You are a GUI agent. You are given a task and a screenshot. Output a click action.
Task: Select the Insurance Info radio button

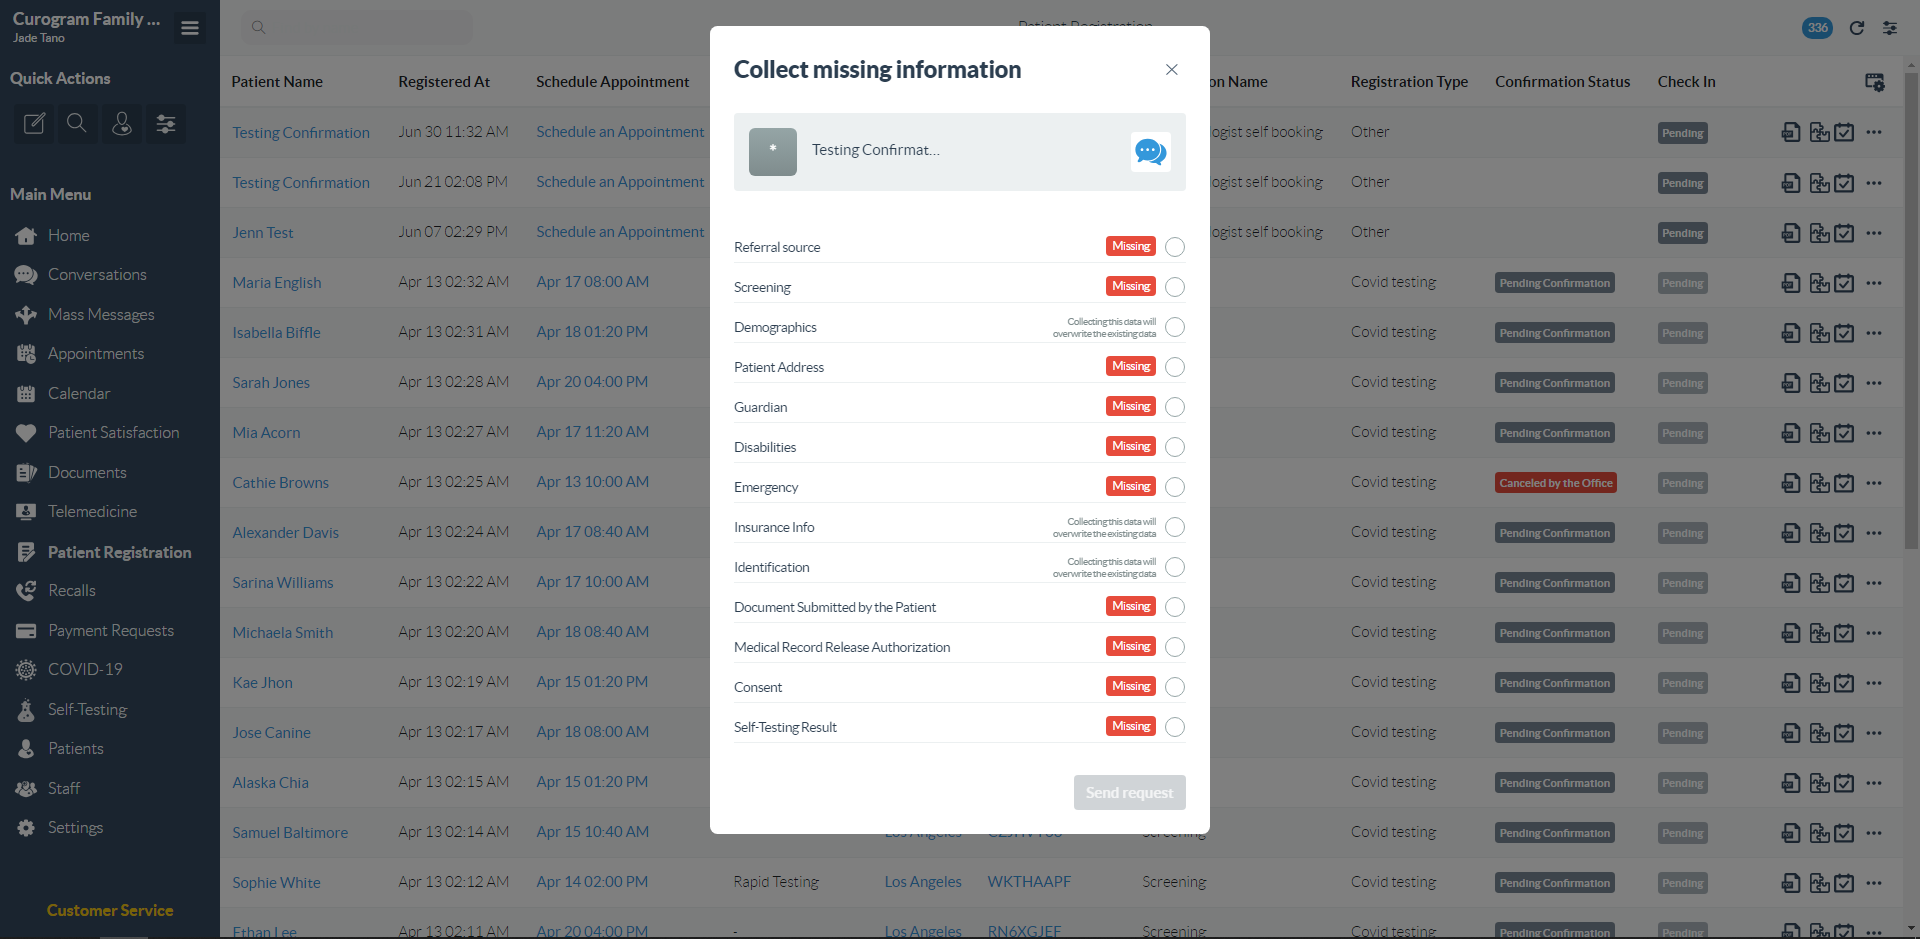pos(1175,527)
